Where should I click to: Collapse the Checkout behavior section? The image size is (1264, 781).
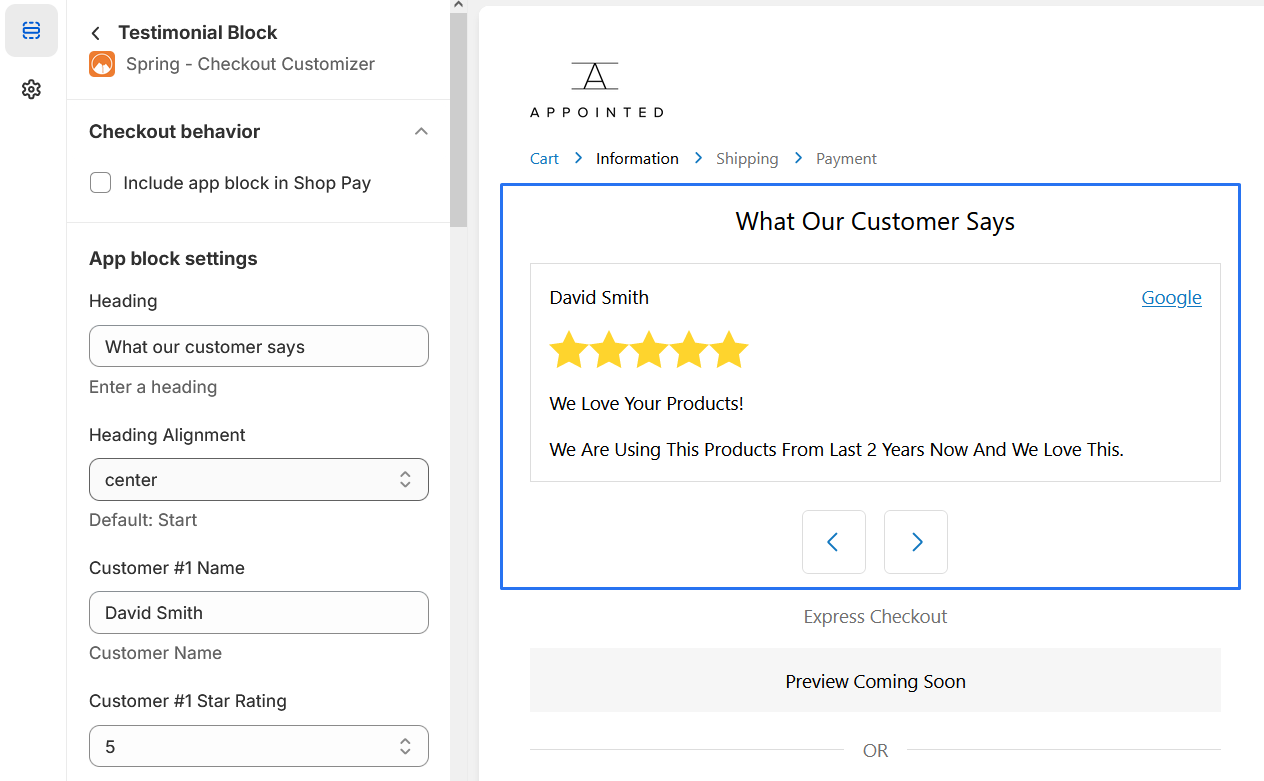tap(421, 130)
